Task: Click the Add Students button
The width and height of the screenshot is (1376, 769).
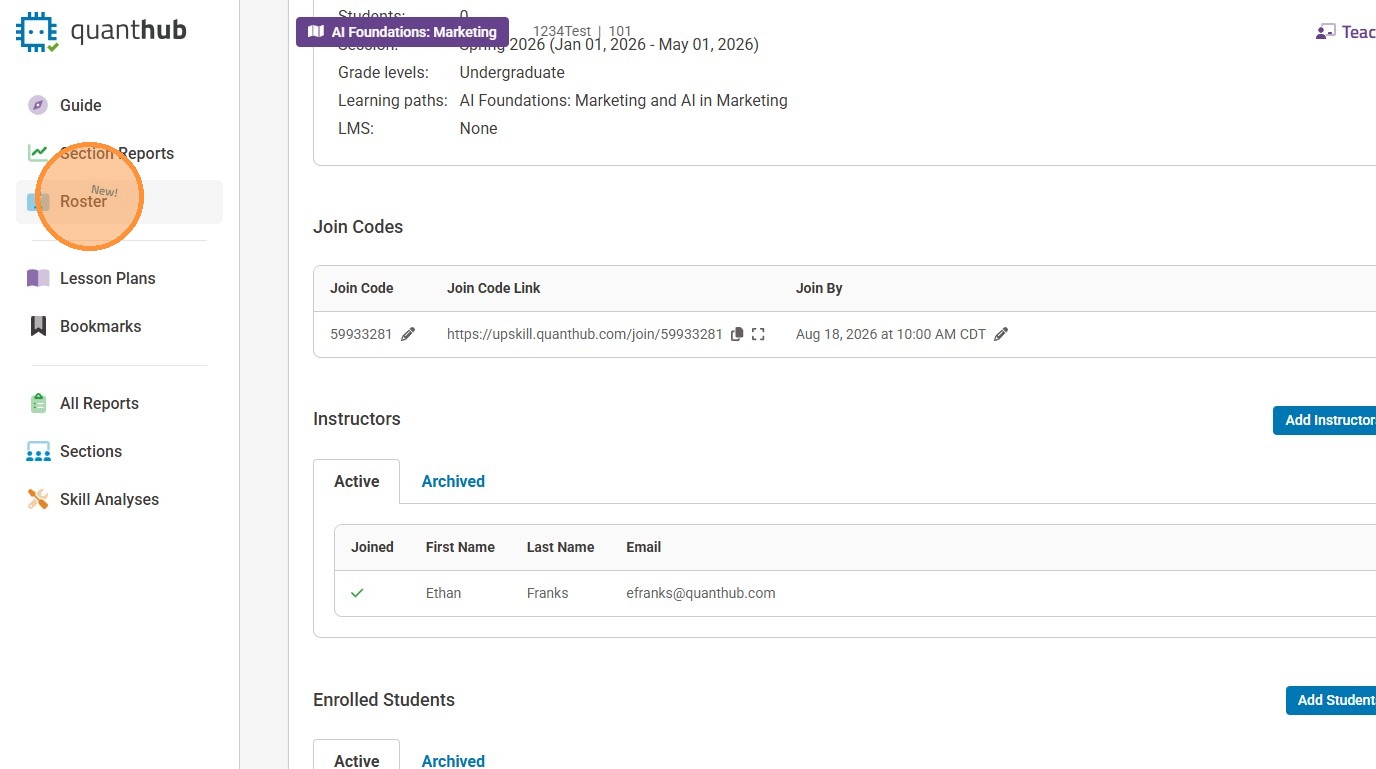Action: [x=1334, y=700]
